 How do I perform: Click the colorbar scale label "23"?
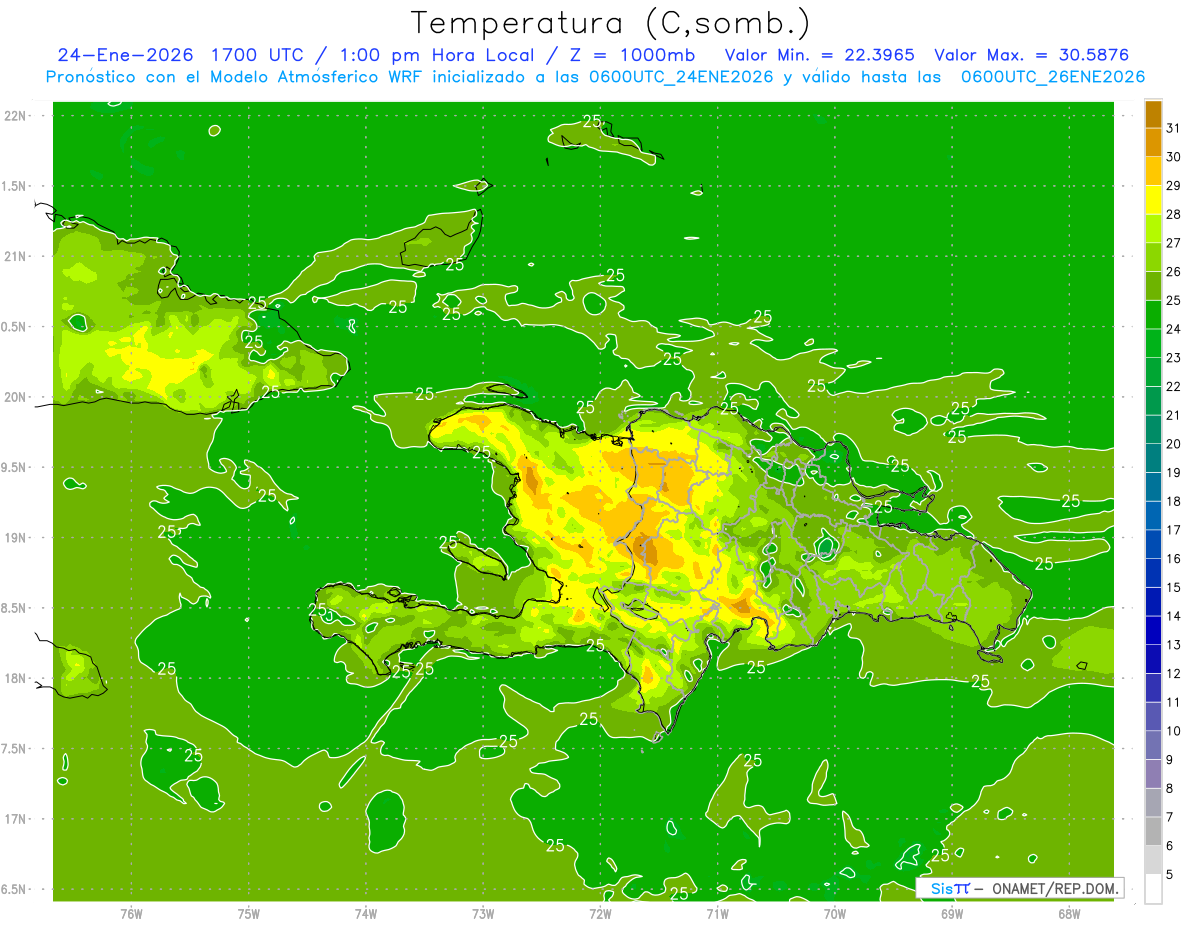coord(1174,358)
